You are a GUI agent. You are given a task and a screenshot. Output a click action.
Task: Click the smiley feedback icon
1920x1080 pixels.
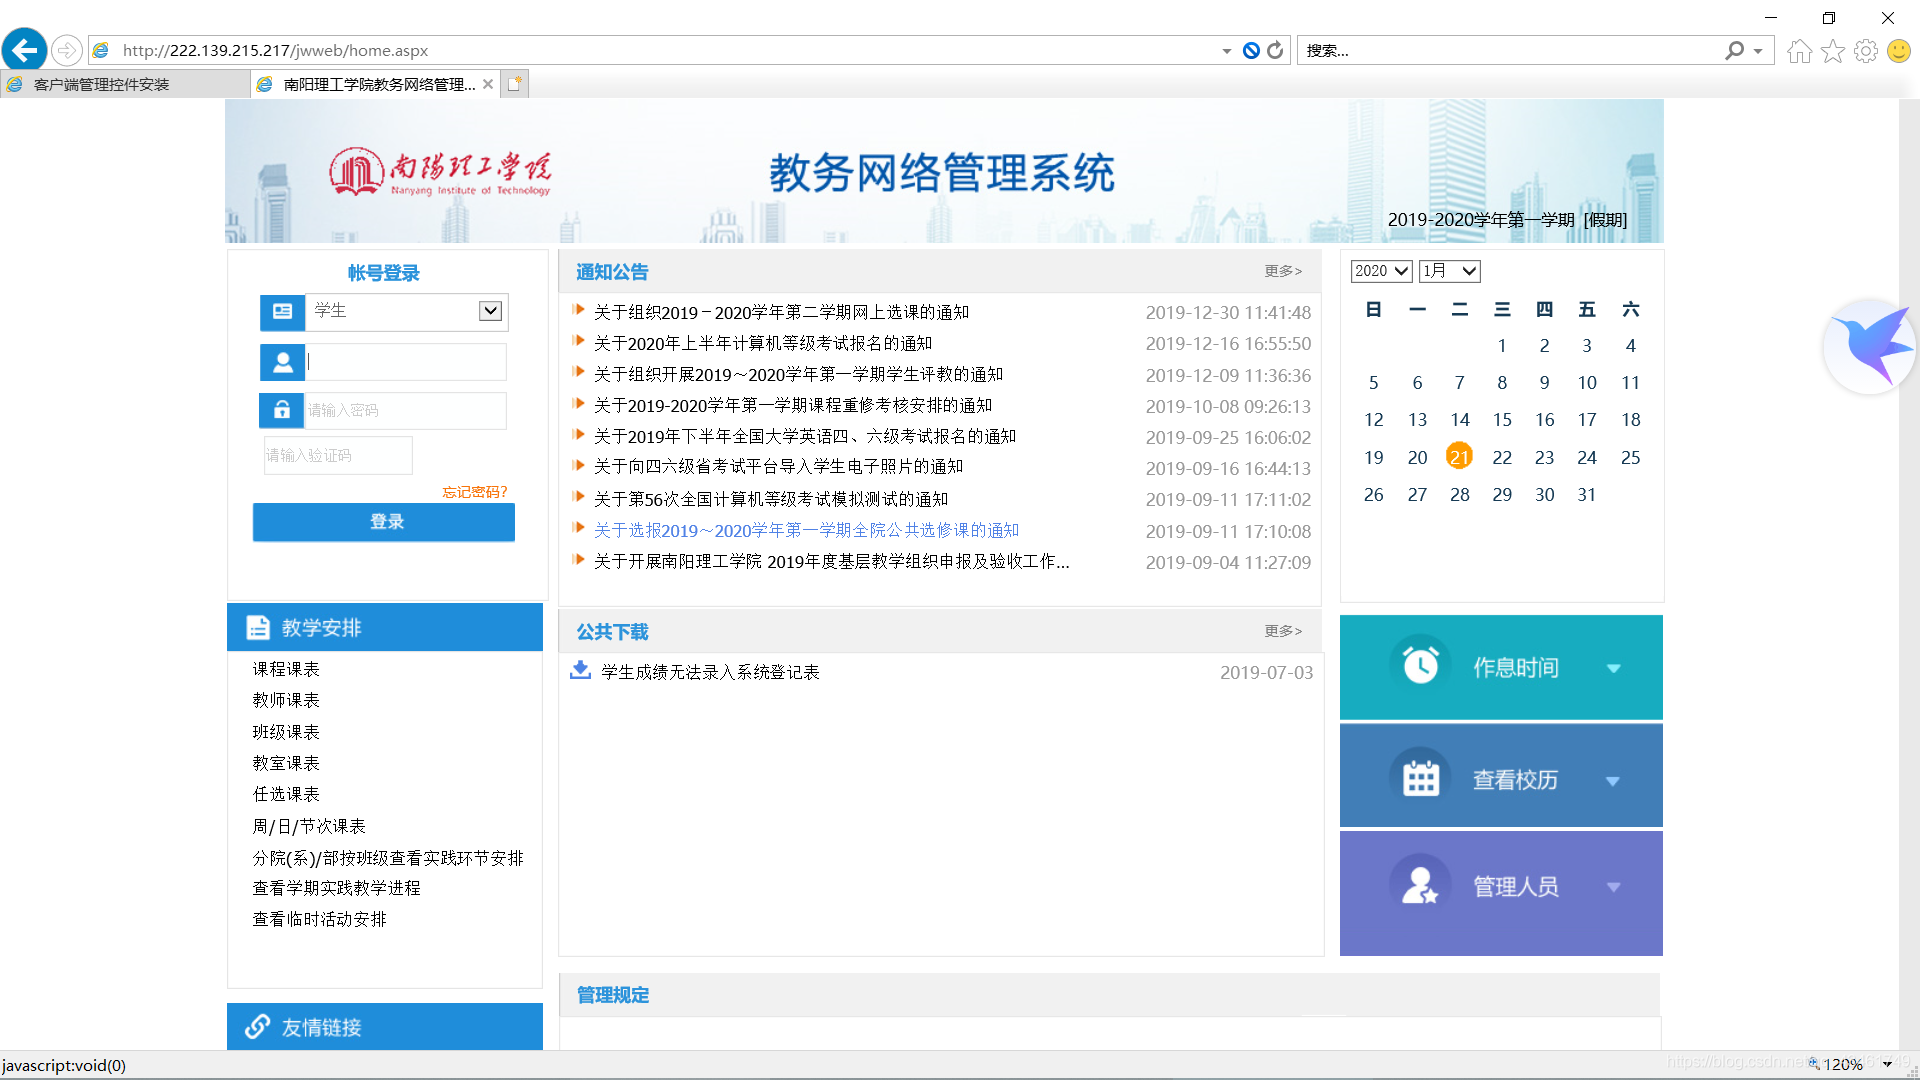click(1899, 50)
